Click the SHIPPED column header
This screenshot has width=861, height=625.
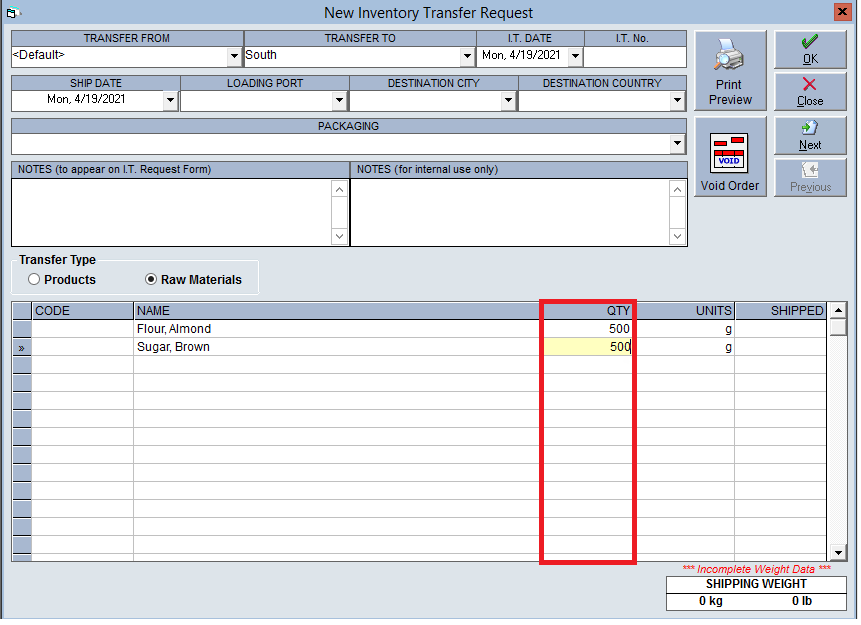click(783, 312)
